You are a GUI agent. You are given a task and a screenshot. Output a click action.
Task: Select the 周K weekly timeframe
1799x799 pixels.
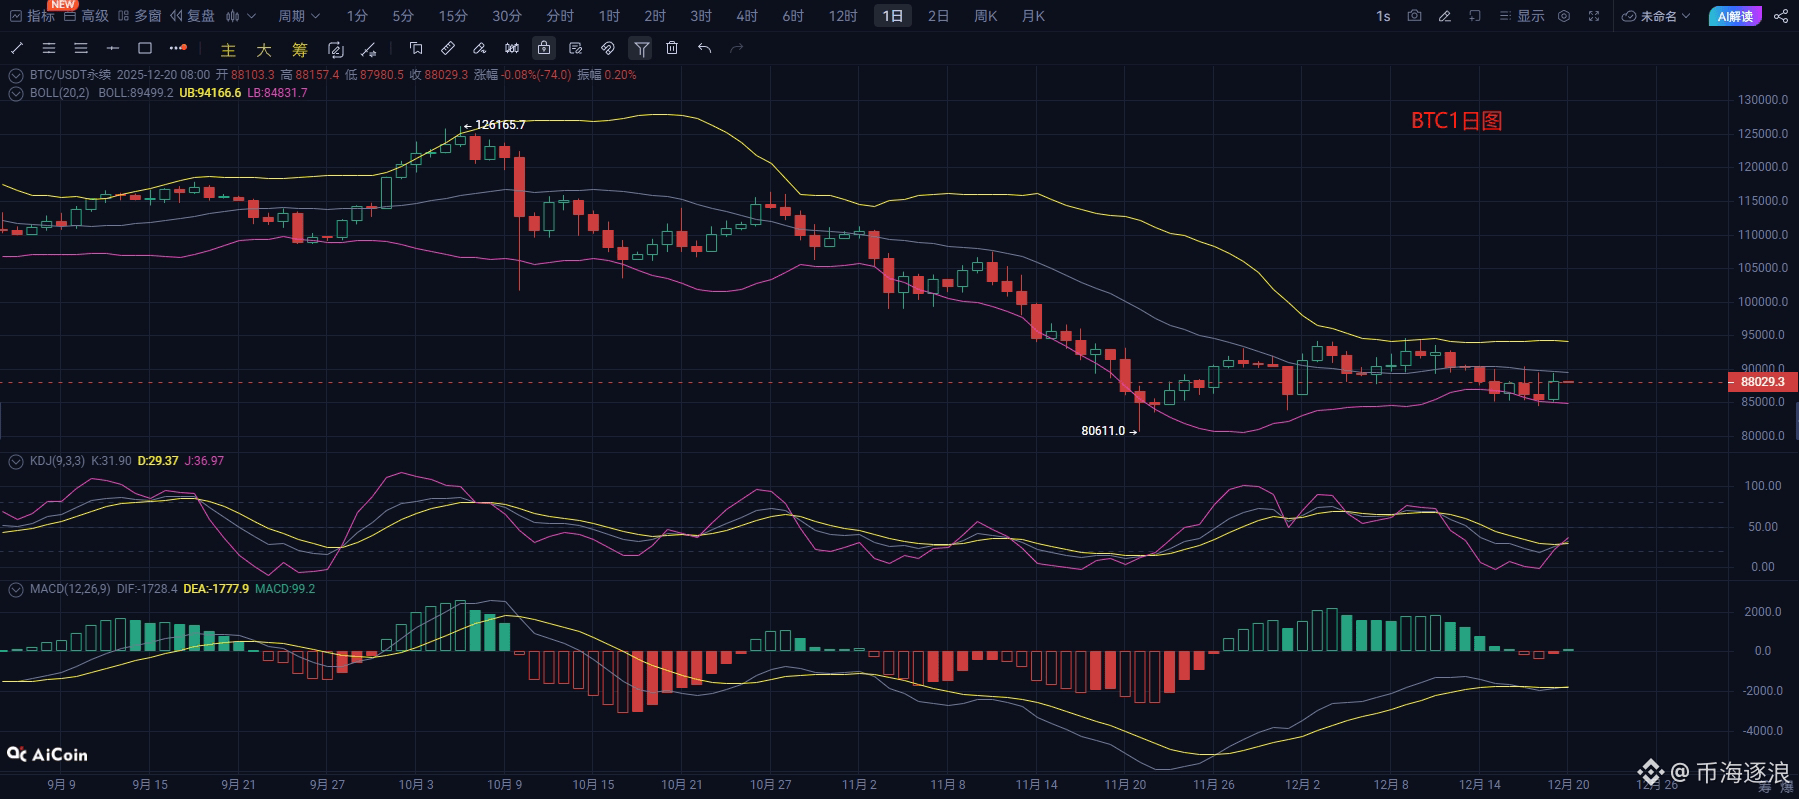[986, 16]
